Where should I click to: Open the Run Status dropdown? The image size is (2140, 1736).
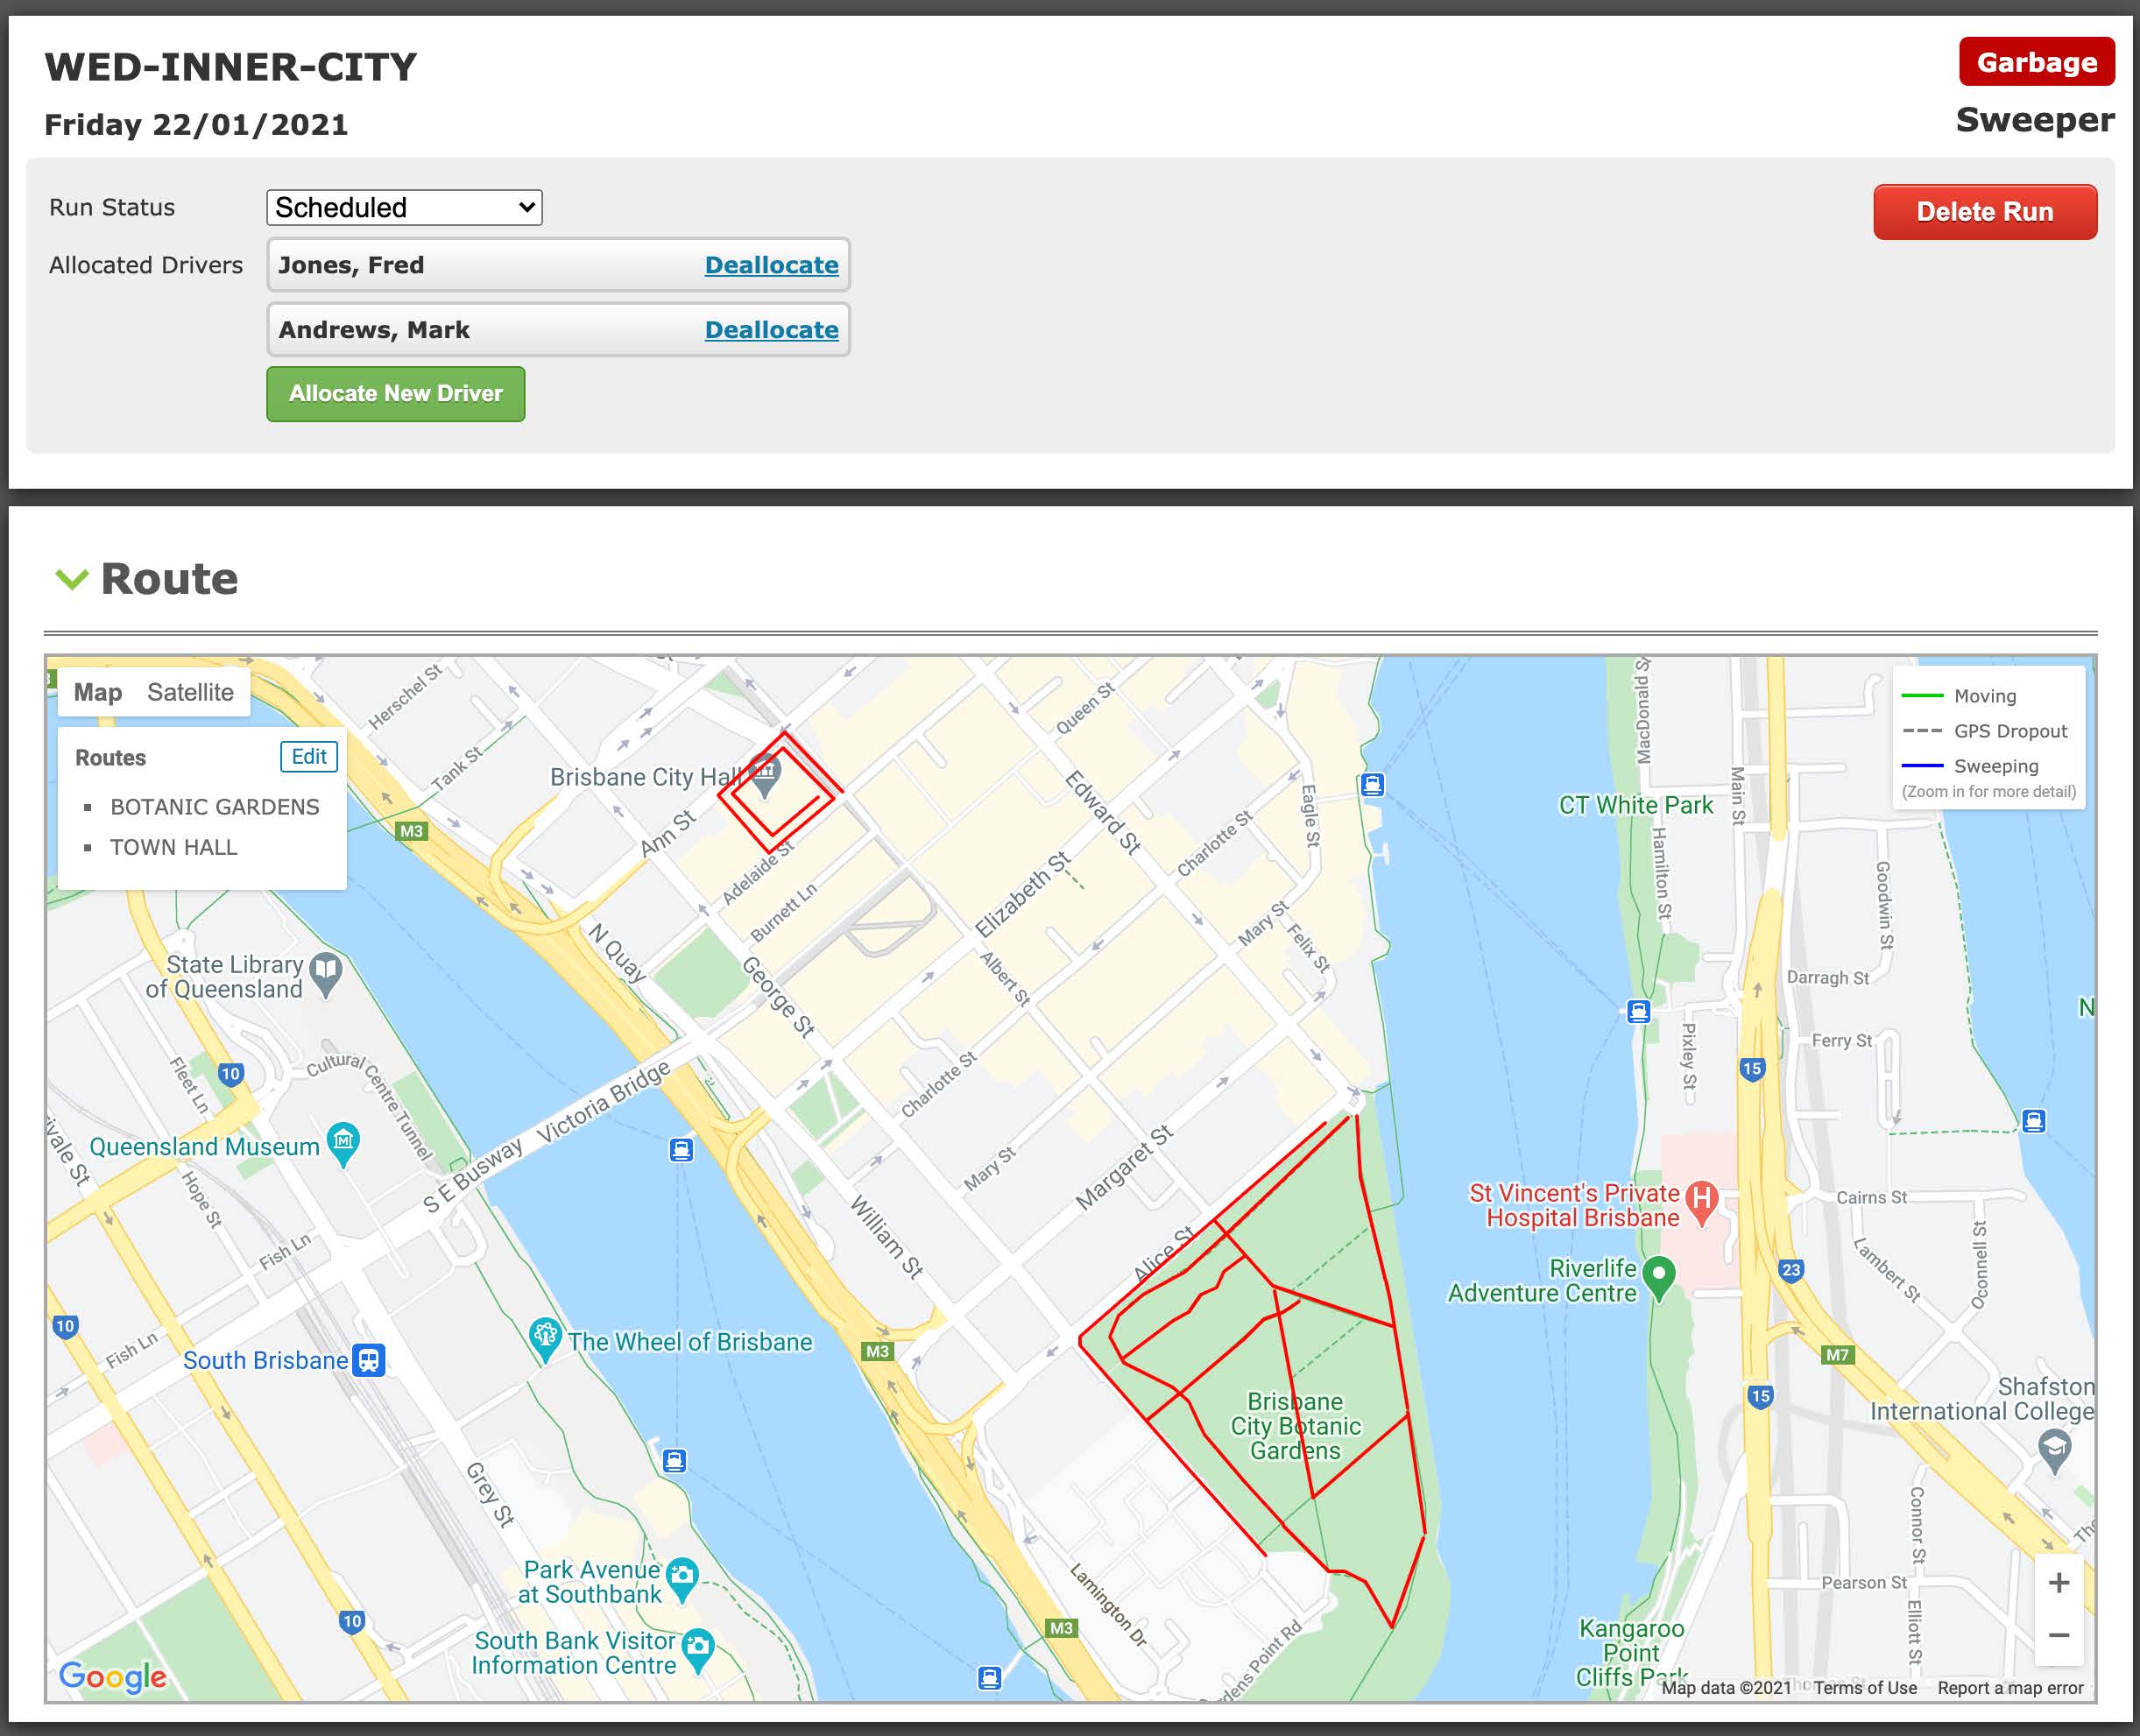click(404, 207)
